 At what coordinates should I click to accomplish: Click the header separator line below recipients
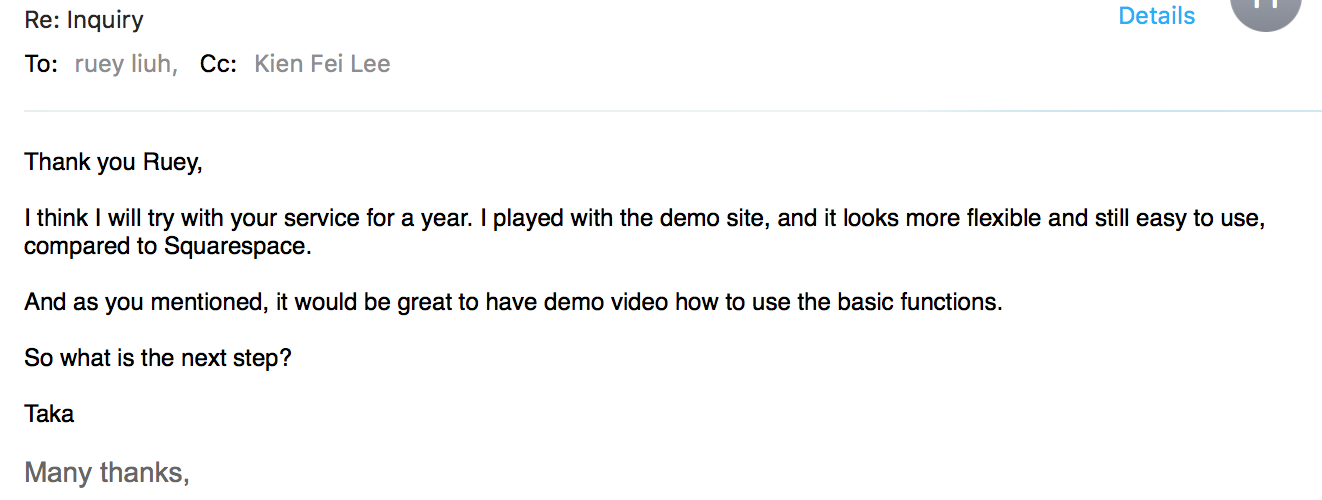[673, 110]
